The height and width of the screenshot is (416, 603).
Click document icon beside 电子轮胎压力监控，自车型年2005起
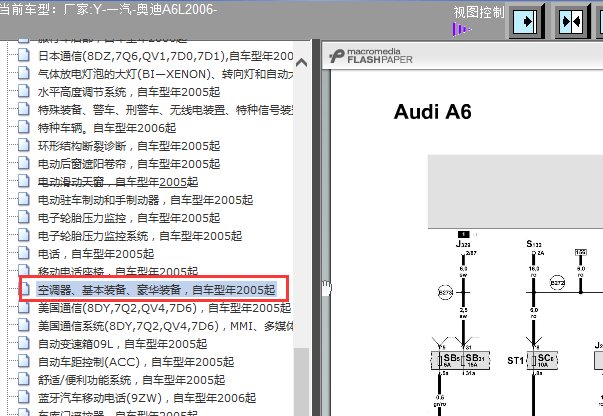pos(23,218)
